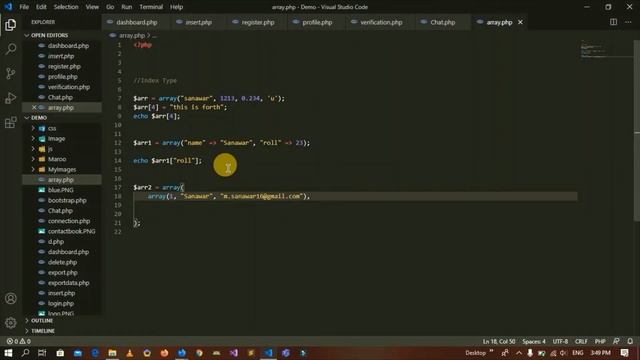Open the Go menu
640x360 pixels.
coord(110,7)
